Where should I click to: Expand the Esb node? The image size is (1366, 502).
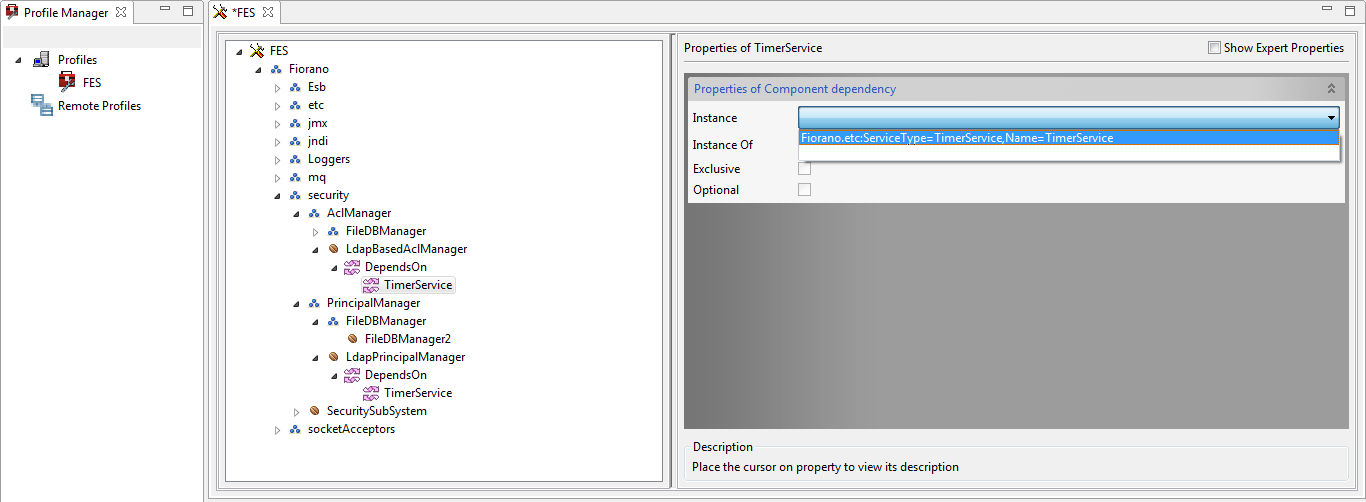[278, 88]
